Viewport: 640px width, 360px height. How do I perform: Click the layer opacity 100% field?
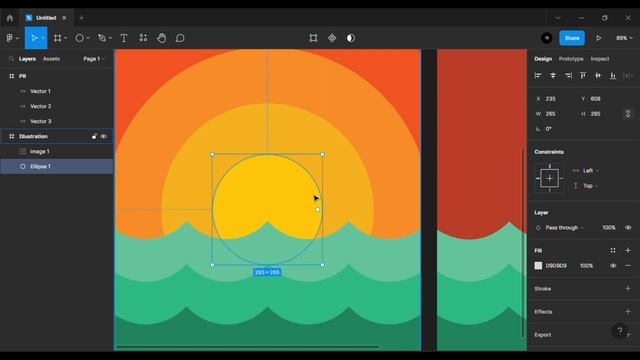(609, 228)
